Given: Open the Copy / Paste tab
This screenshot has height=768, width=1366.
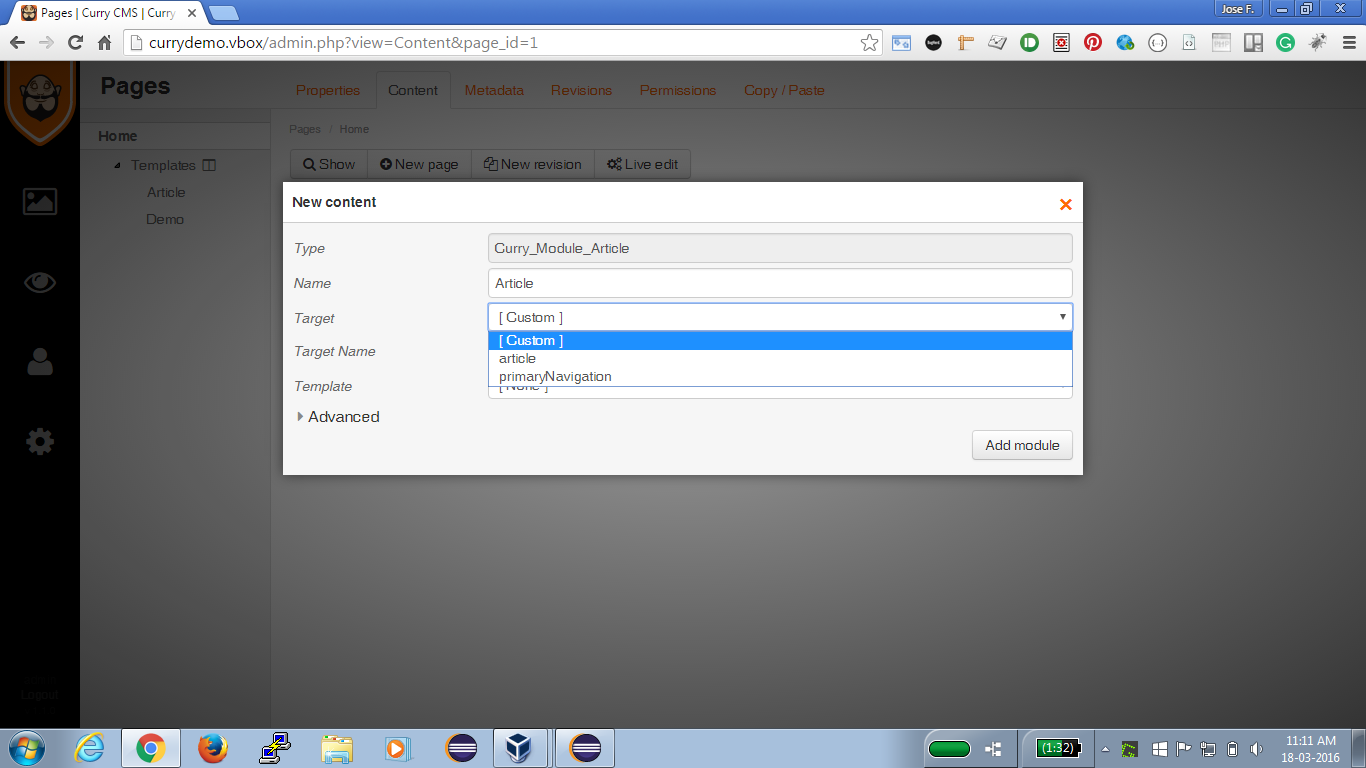Looking at the screenshot, I should (x=784, y=90).
